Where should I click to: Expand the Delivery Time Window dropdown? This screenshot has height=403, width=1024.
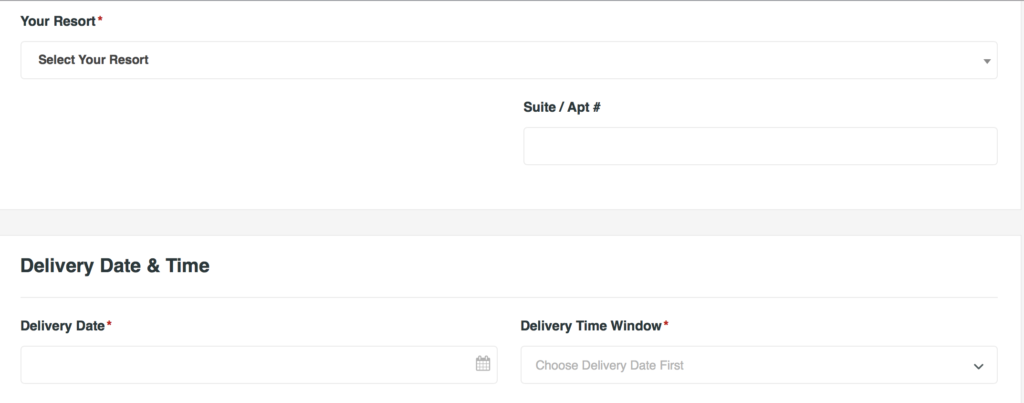coord(758,365)
